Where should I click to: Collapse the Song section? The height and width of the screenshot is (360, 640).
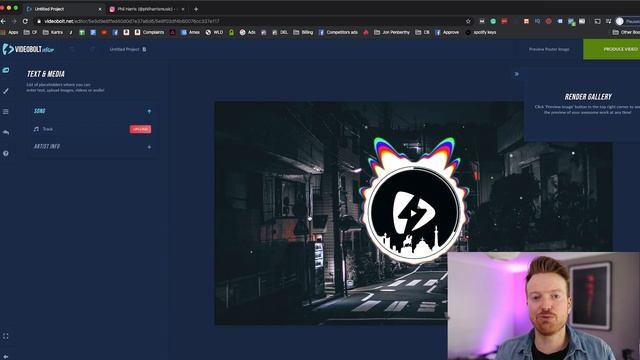[x=149, y=111]
